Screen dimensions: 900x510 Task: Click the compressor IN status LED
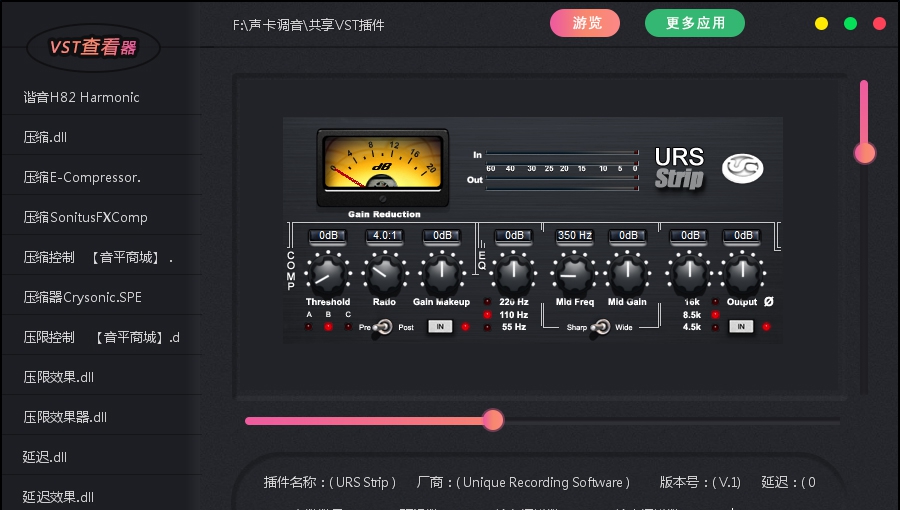click(x=465, y=327)
